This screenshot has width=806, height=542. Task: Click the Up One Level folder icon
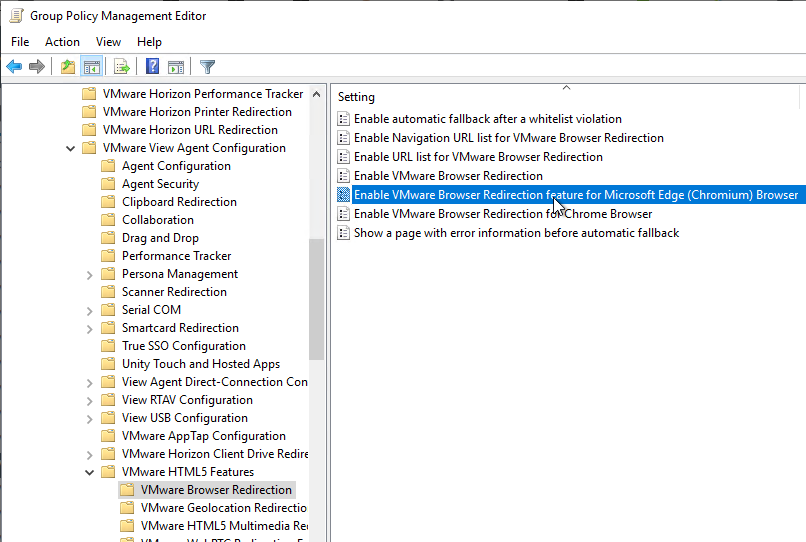[x=68, y=66]
